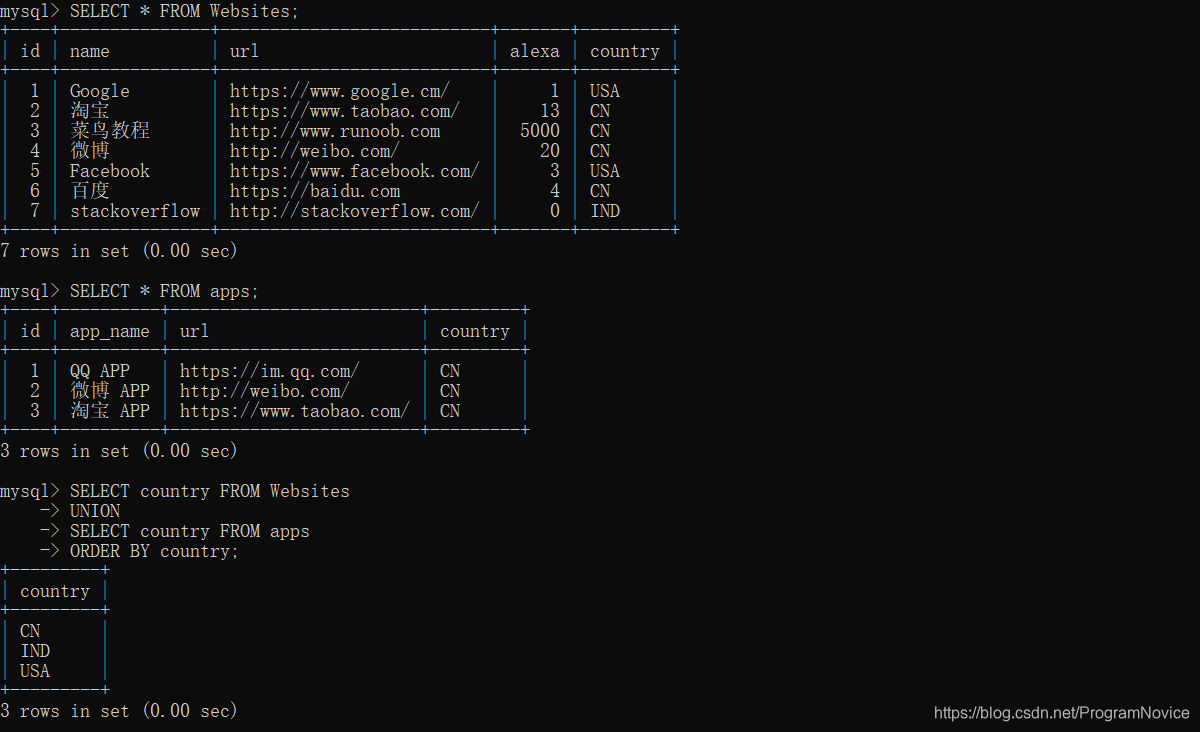Viewport: 1200px width, 732px height.
Task: Select the '7 rows in set' status line
Action: [x=119, y=251]
